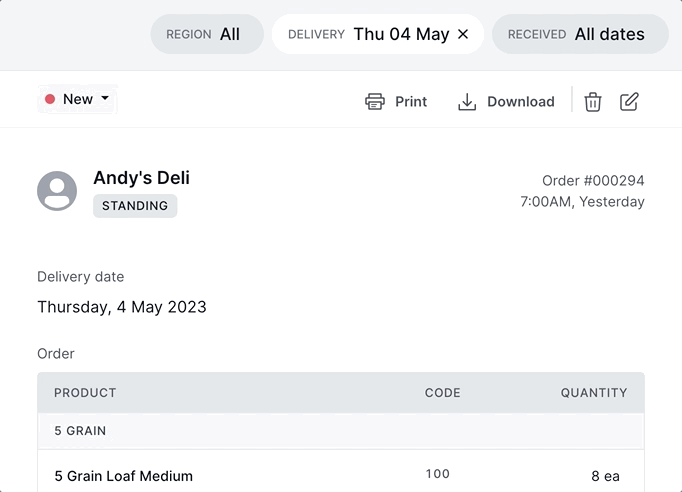Click the 5 GRAIN category row
The width and height of the screenshot is (682, 492).
(80, 431)
